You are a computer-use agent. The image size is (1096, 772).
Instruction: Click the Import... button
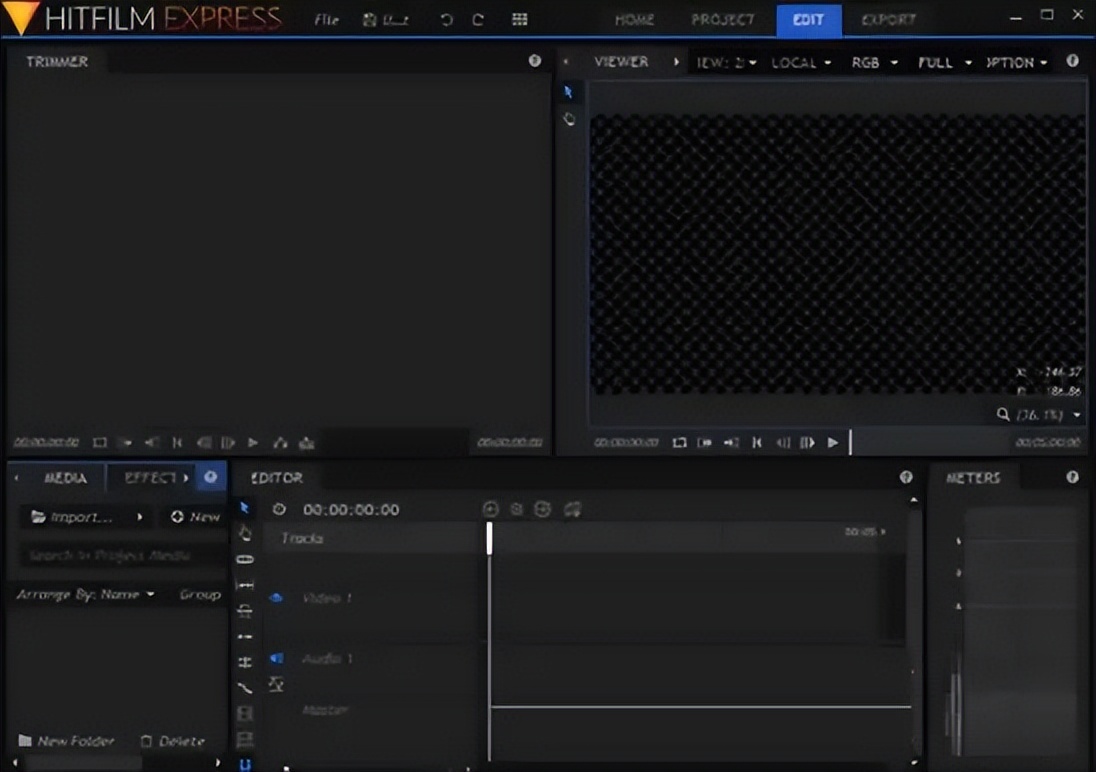pyautogui.click(x=72, y=517)
